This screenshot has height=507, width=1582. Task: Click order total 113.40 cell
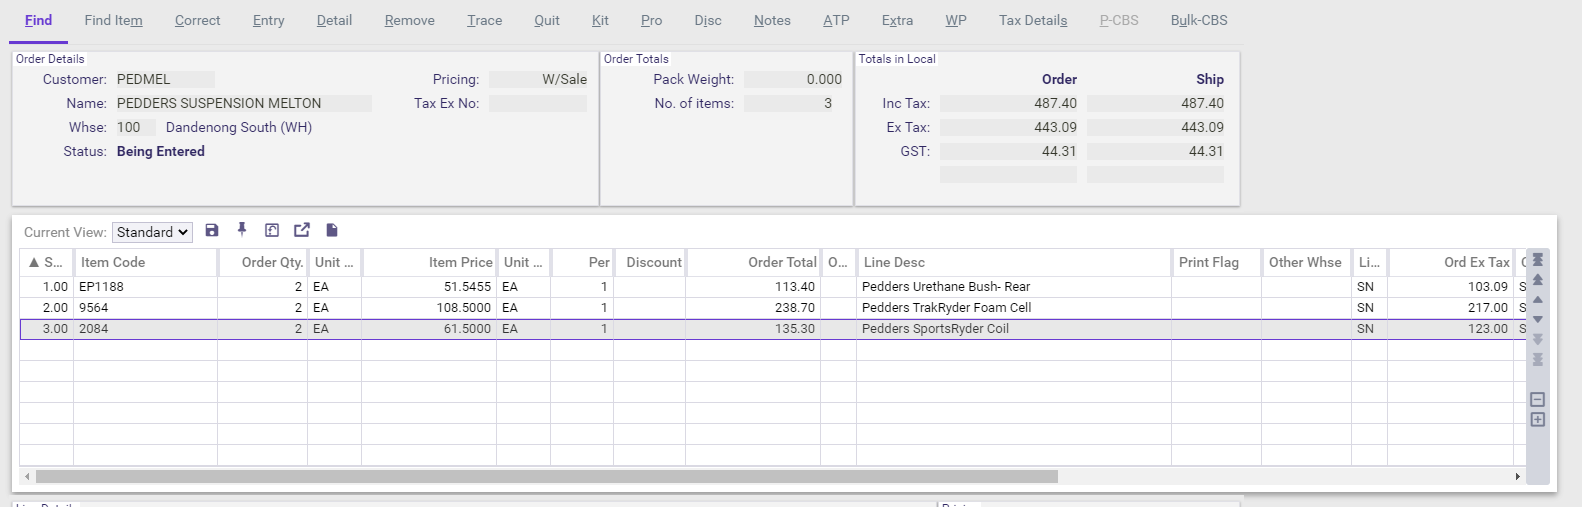coord(753,286)
